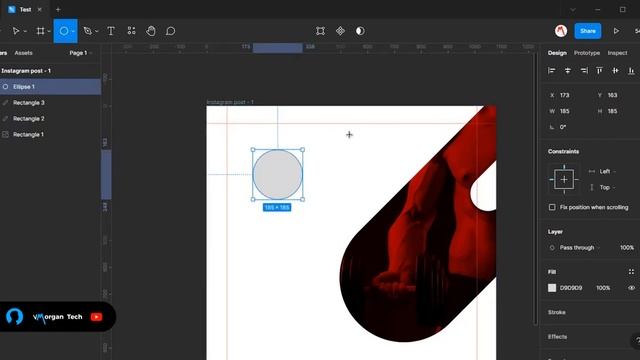
Task: Click the constraints box widget
Action: [x=564, y=180]
